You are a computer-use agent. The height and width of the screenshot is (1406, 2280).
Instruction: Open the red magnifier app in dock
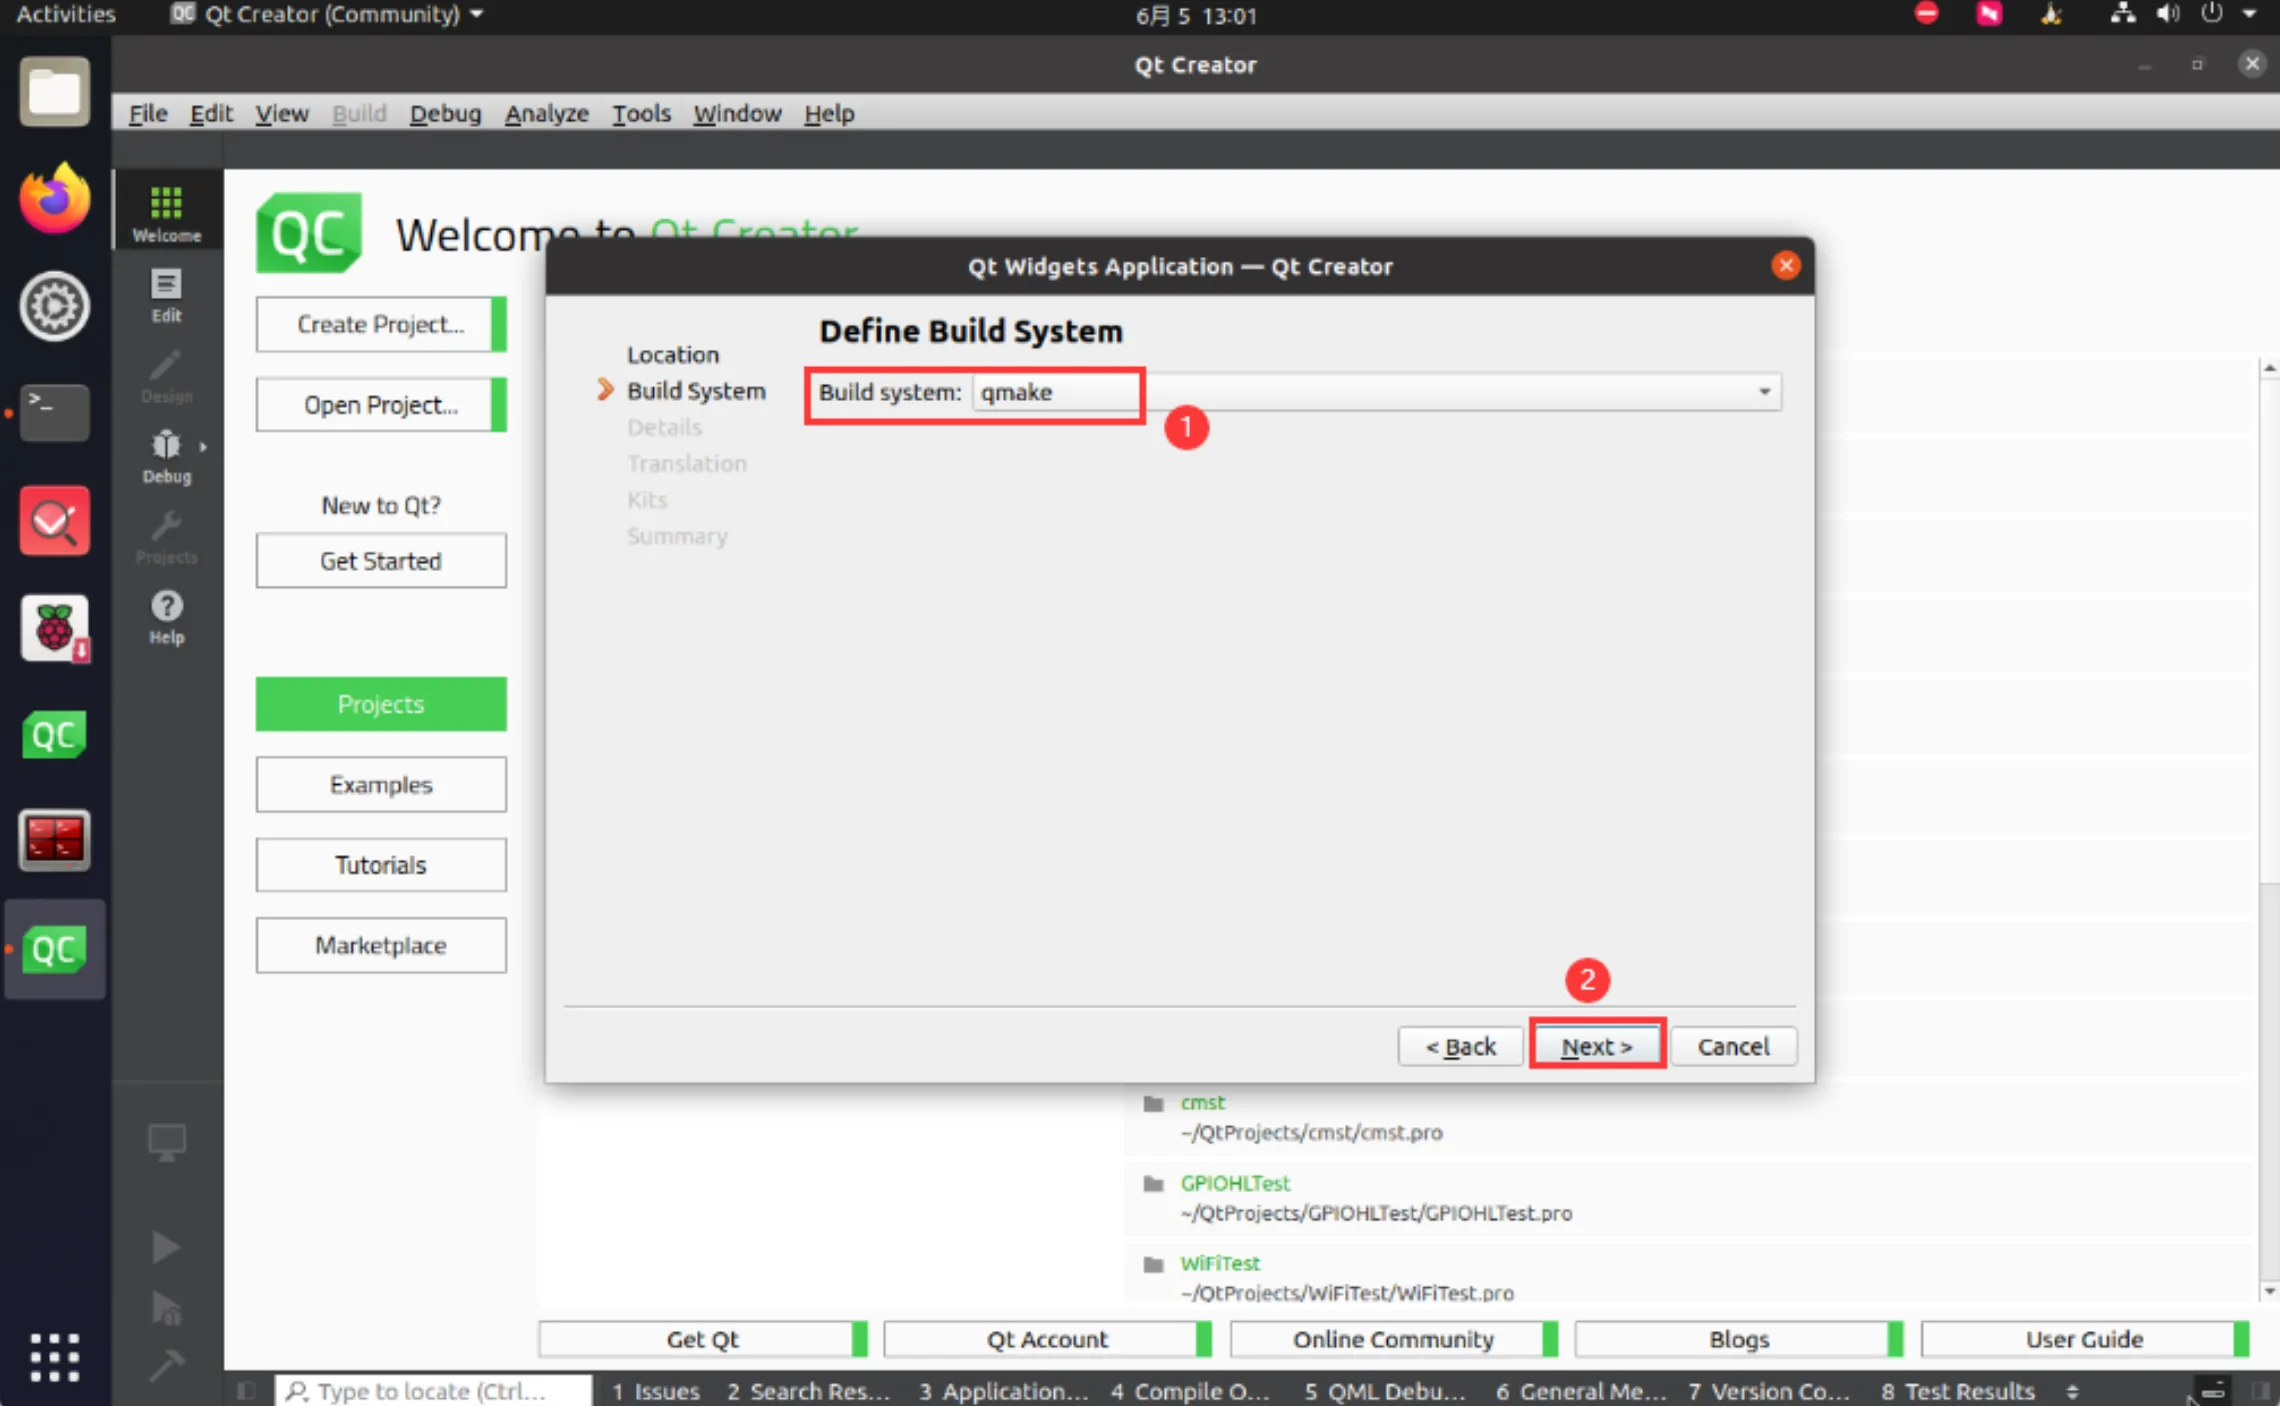pyautogui.click(x=54, y=521)
